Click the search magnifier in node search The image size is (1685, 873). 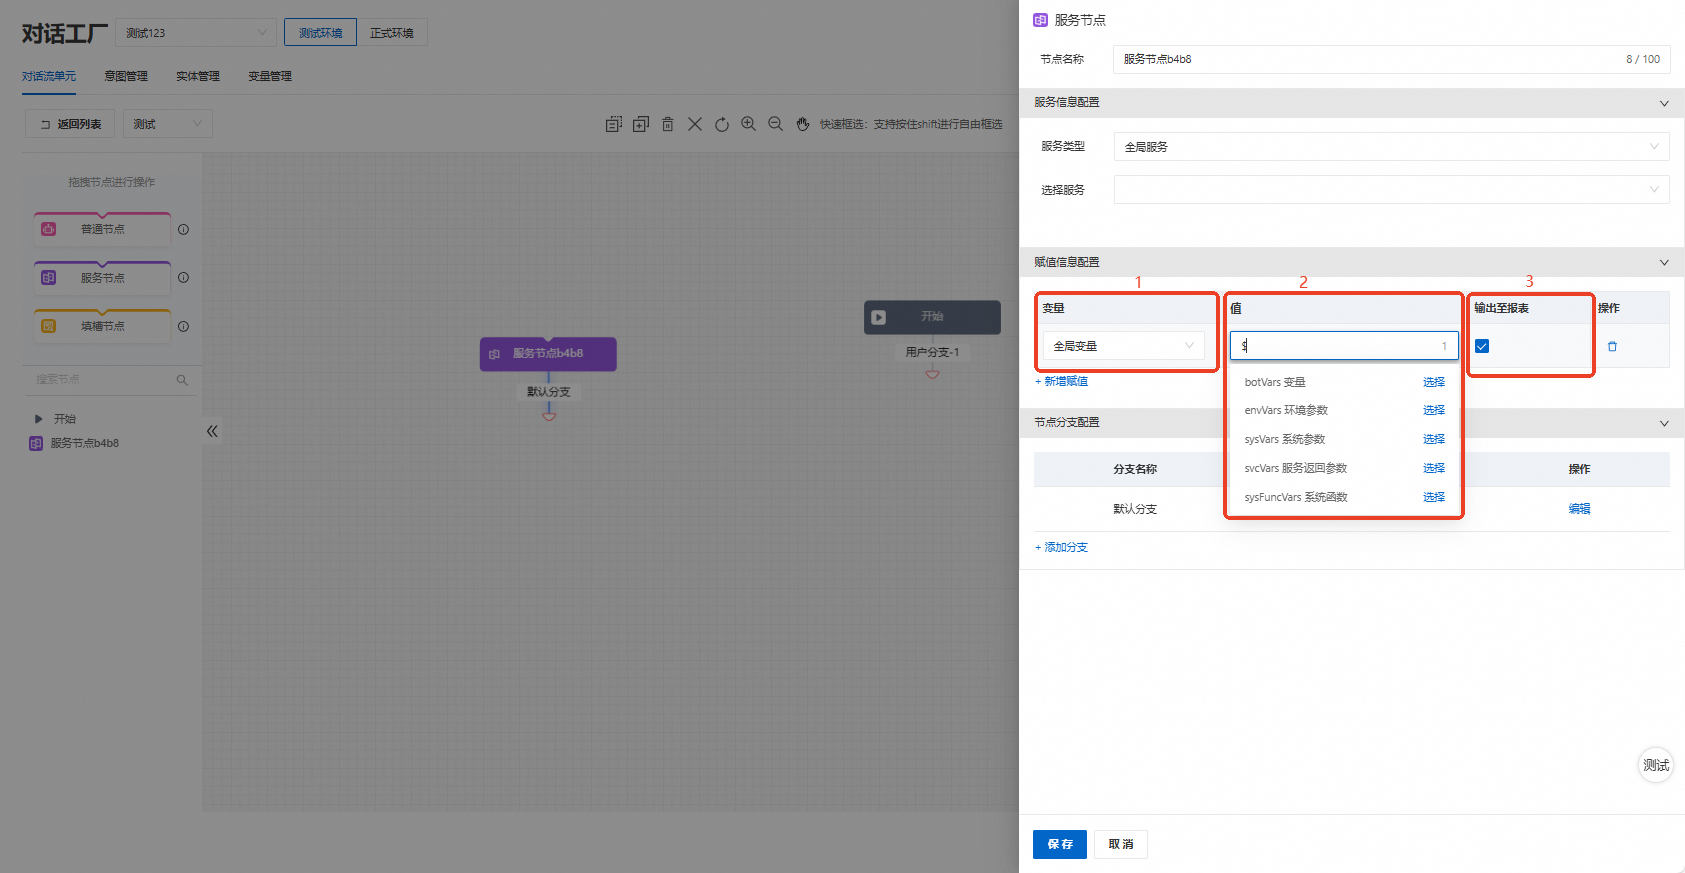pos(182,380)
